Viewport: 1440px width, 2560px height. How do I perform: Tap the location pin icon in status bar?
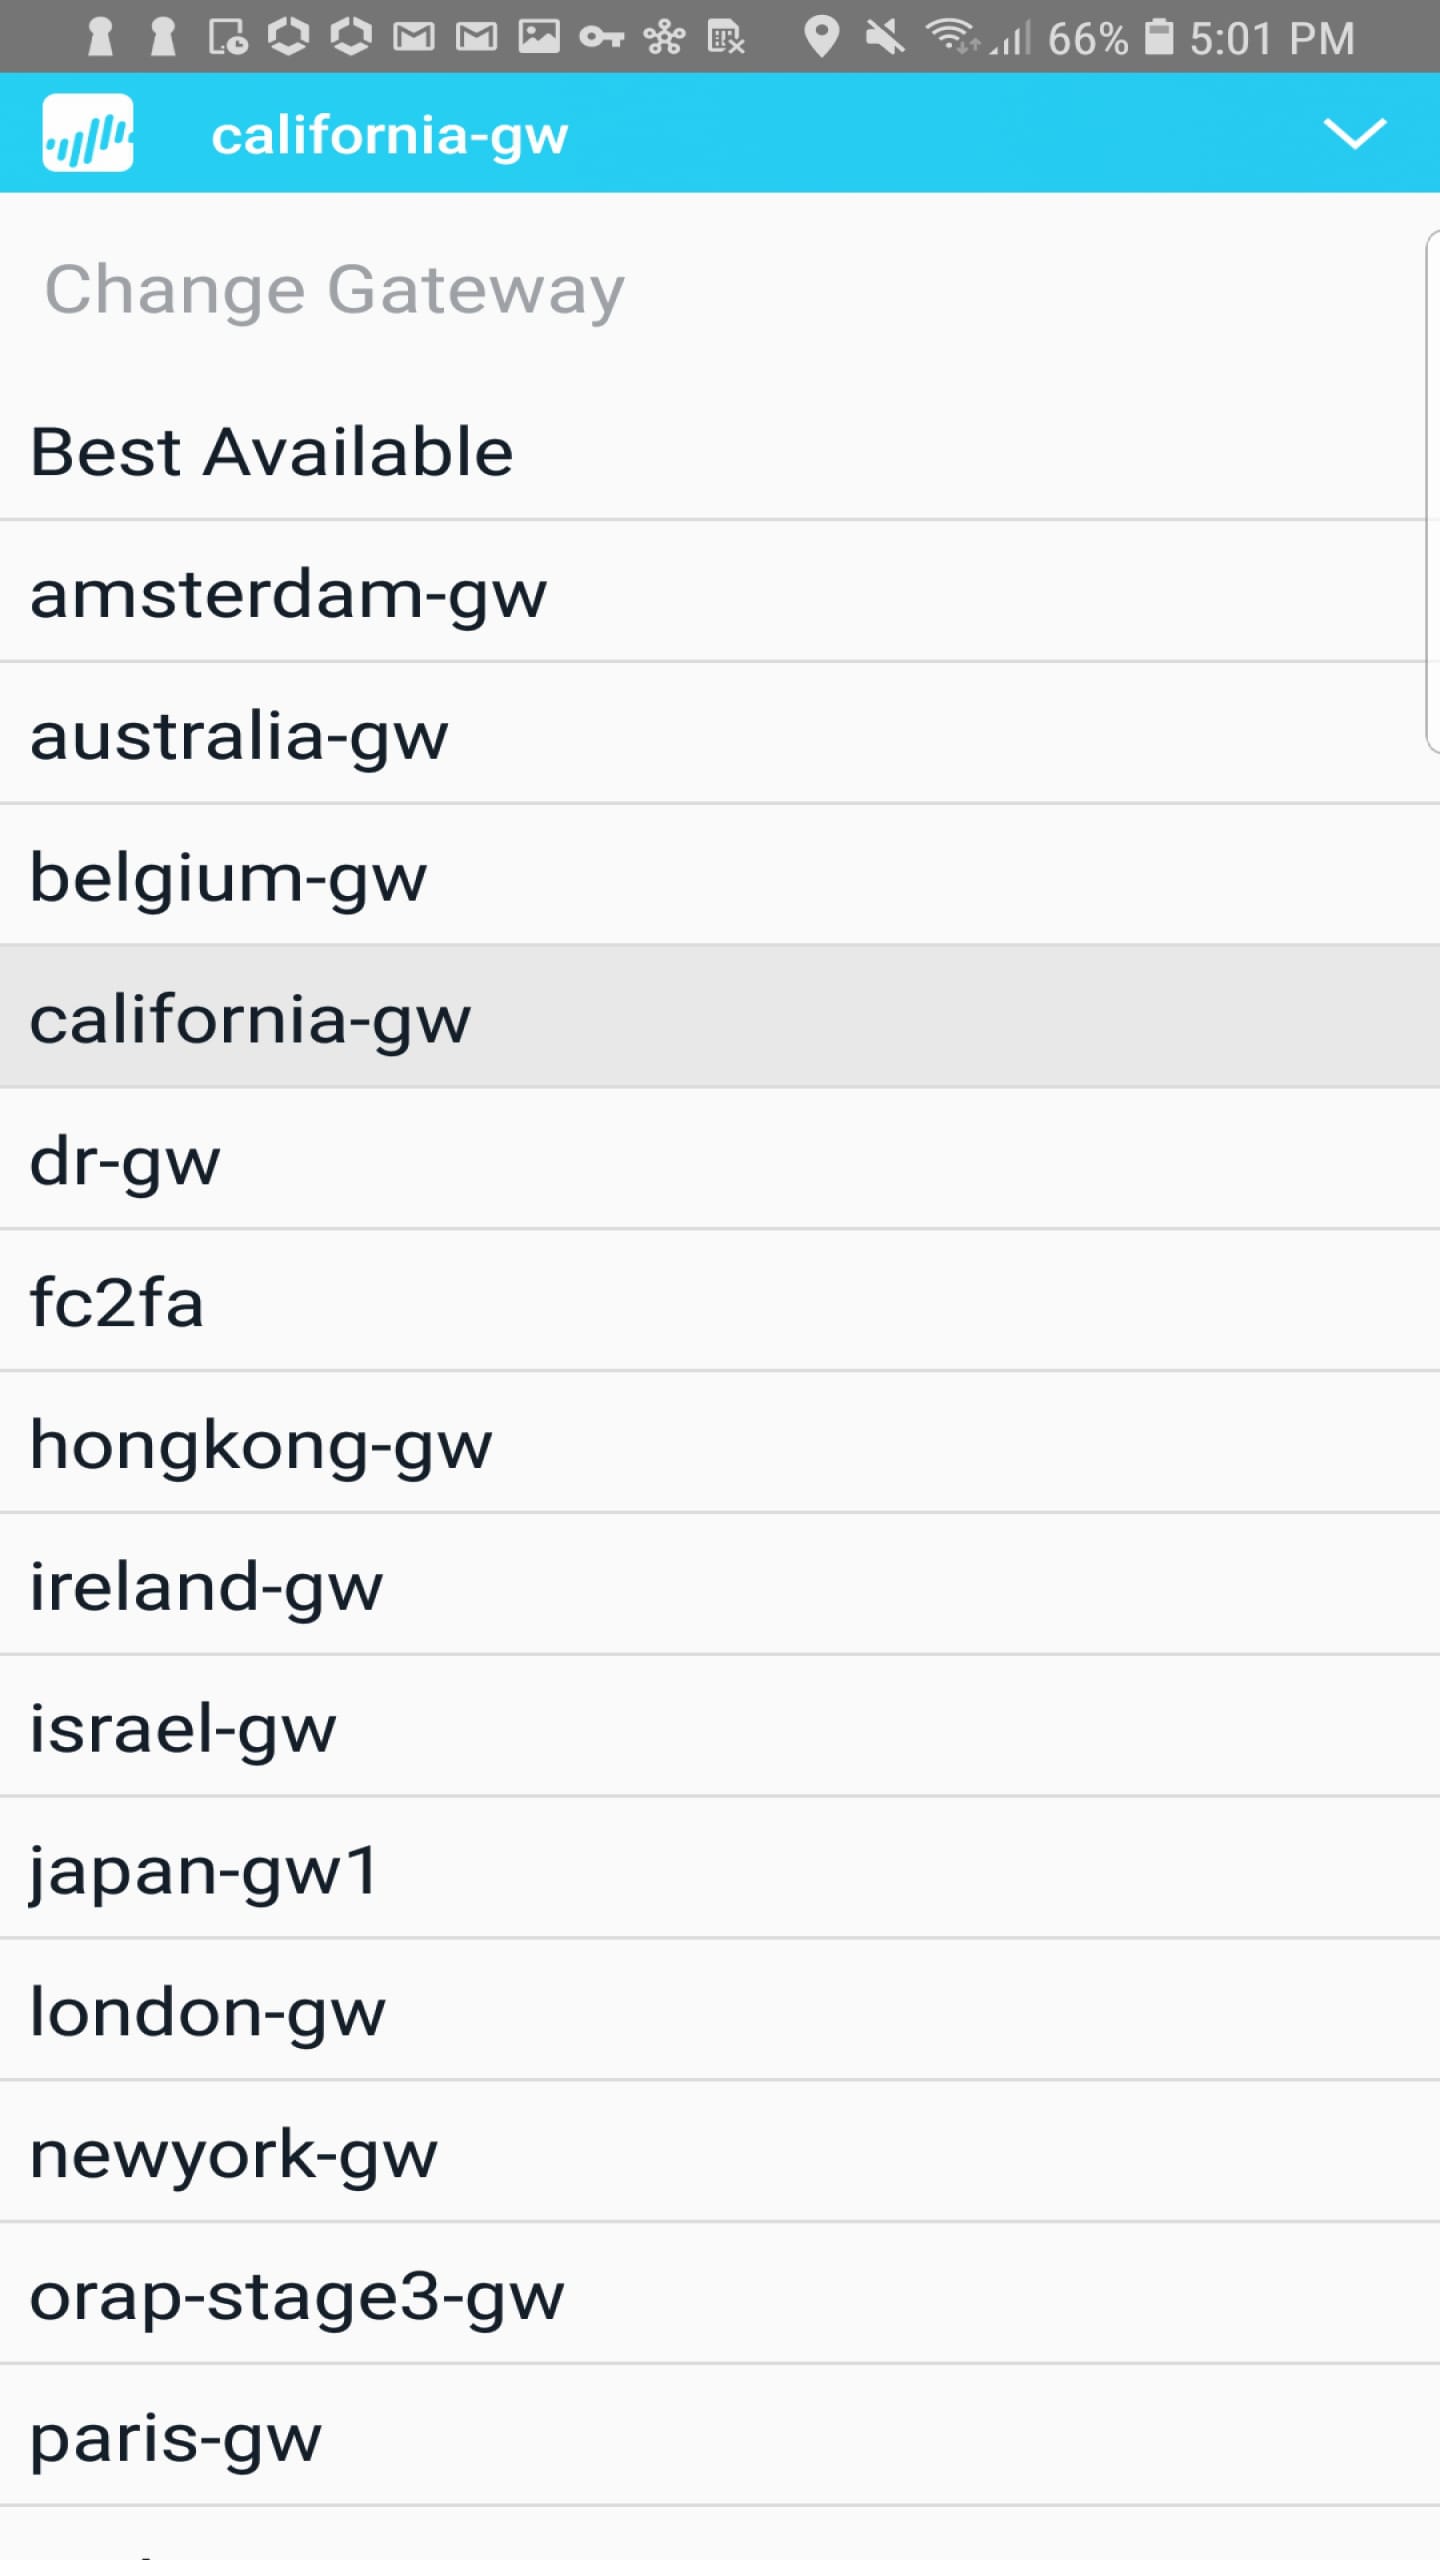[822, 38]
